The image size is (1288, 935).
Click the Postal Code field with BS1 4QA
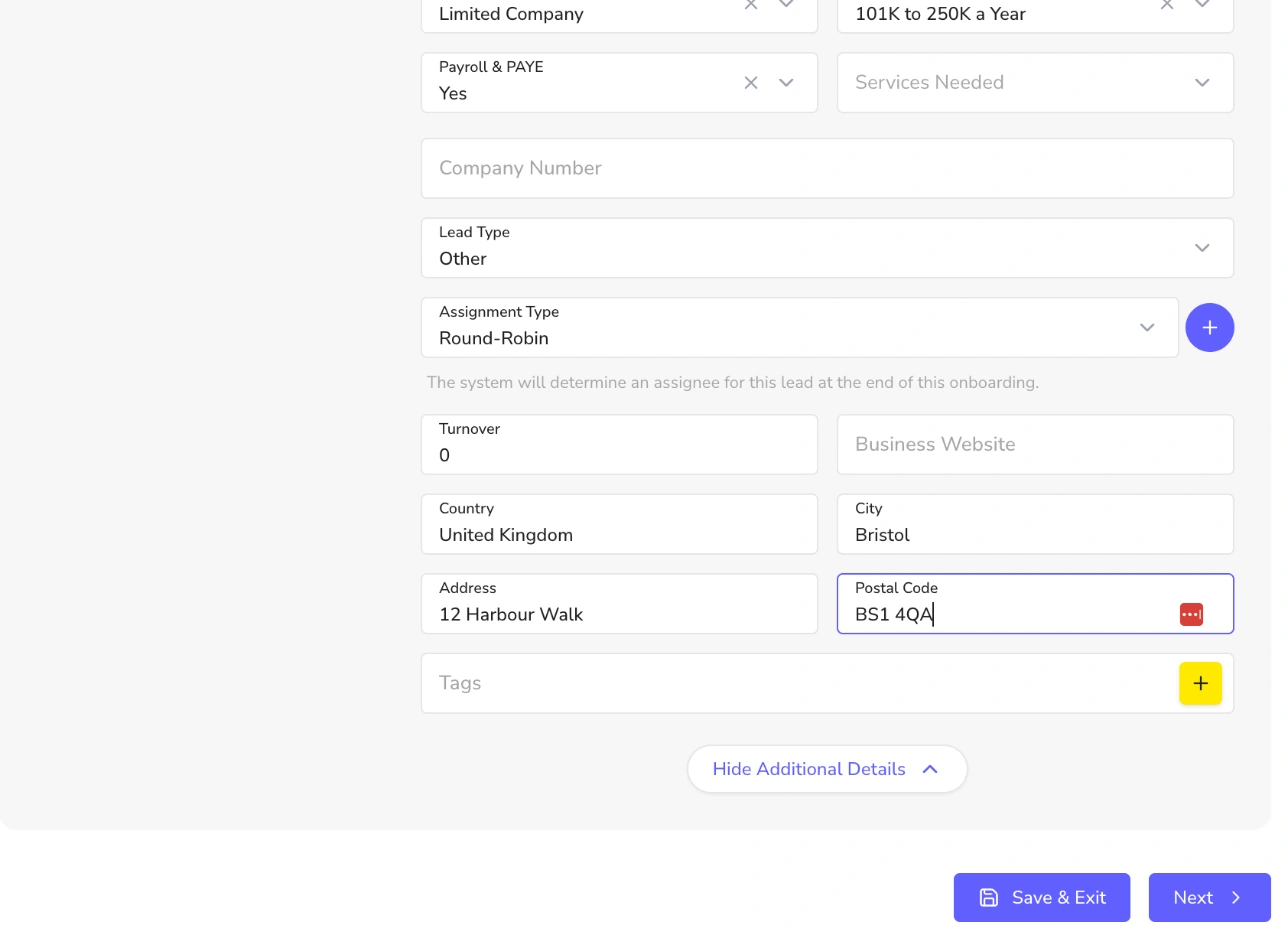click(x=1035, y=604)
